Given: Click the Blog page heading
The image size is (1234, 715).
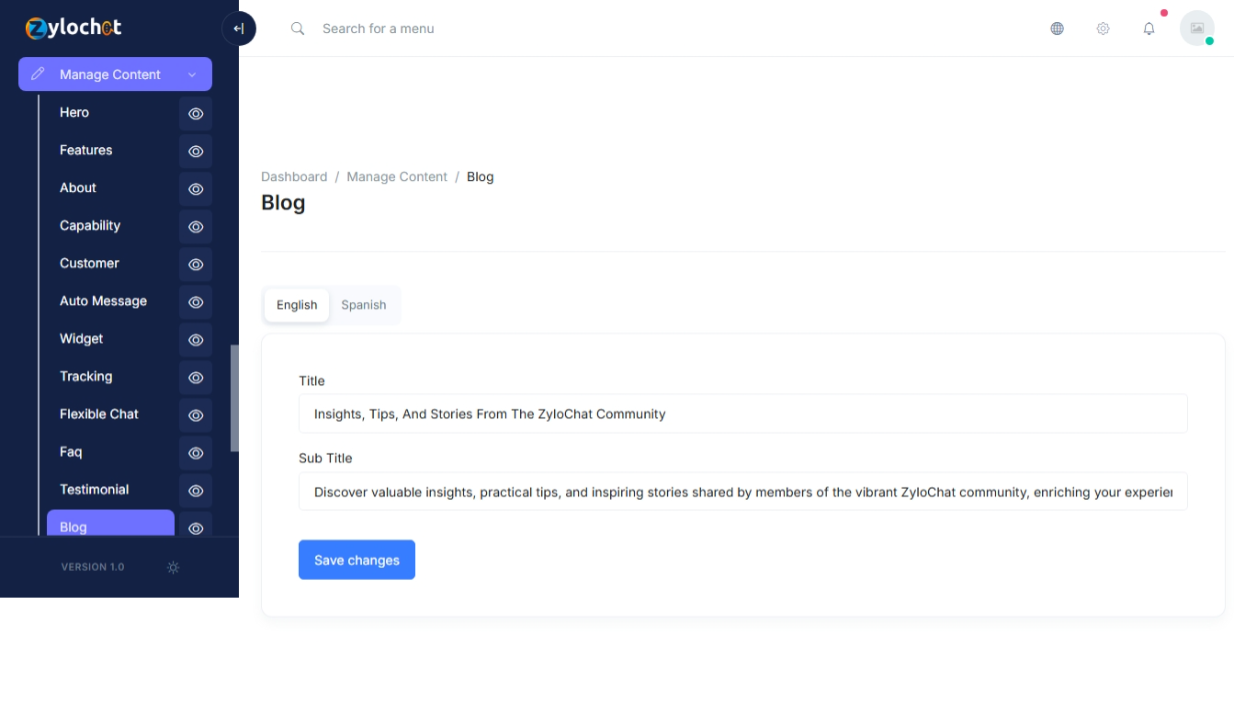Looking at the screenshot, I should coord(283,203).
